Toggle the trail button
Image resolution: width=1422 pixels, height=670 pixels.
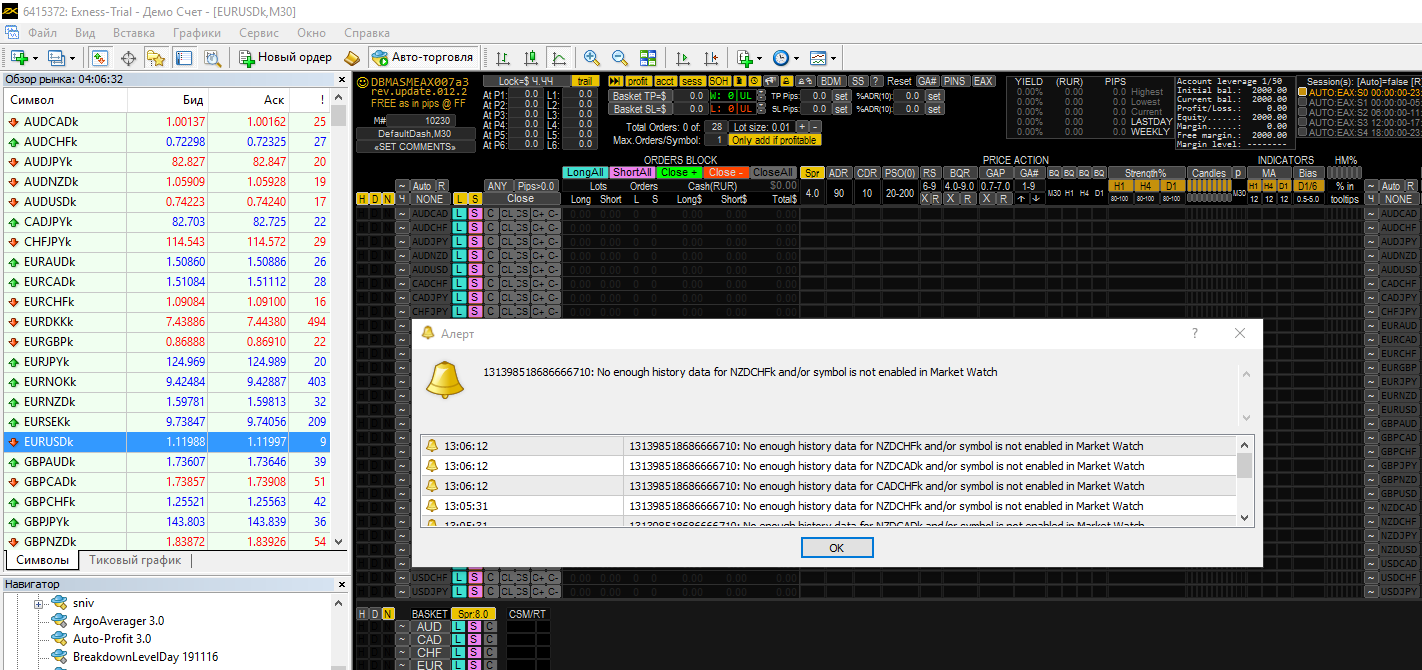585,81
